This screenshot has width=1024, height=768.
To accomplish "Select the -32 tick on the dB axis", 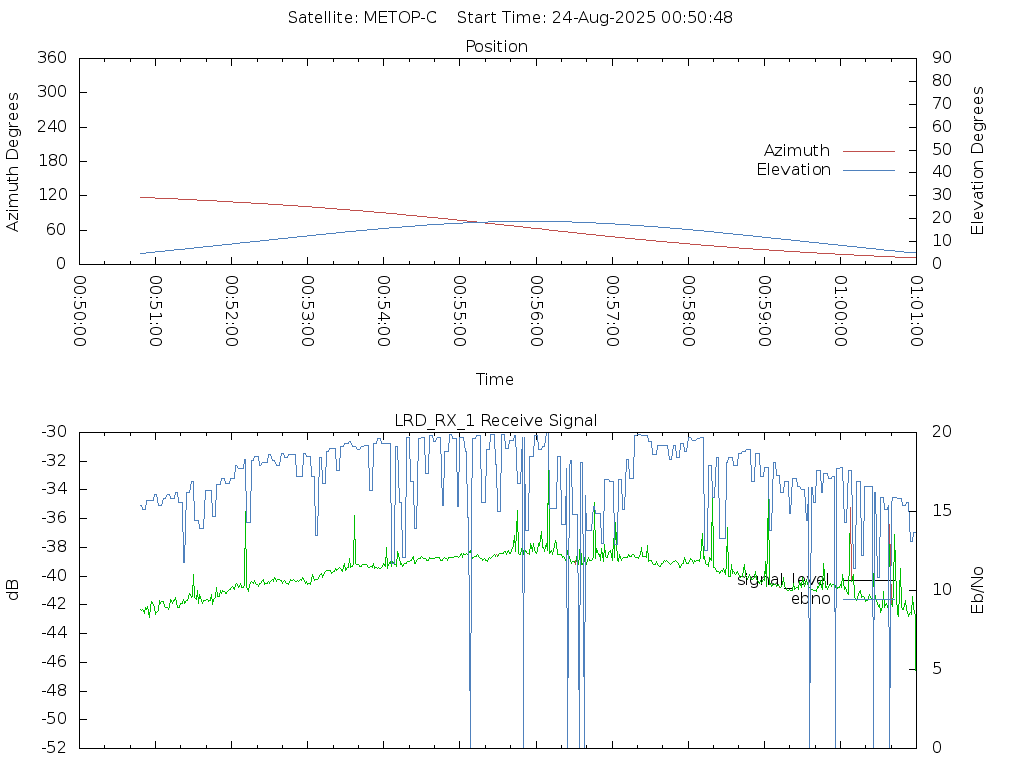I will coord(54,460).
